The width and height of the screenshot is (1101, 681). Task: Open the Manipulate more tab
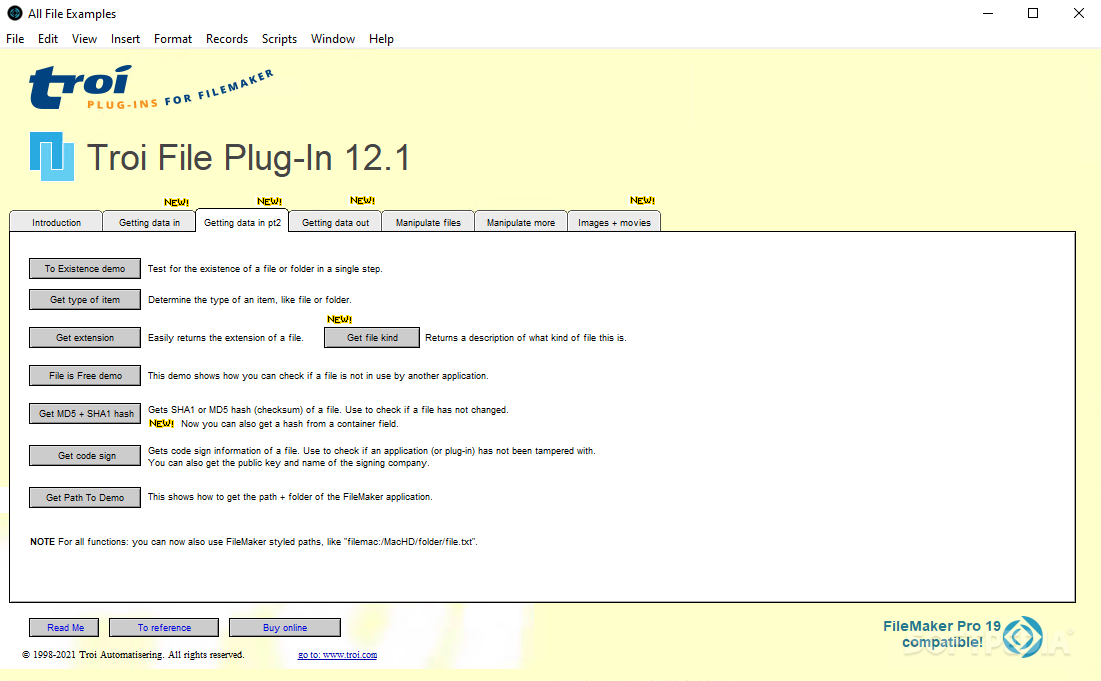click(521, 222)
